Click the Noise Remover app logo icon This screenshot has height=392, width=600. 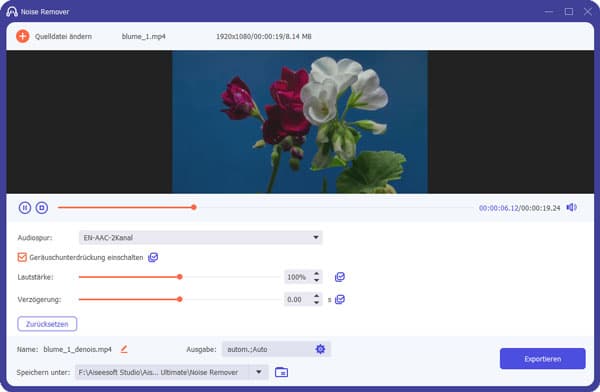click(x=12, y=11)
